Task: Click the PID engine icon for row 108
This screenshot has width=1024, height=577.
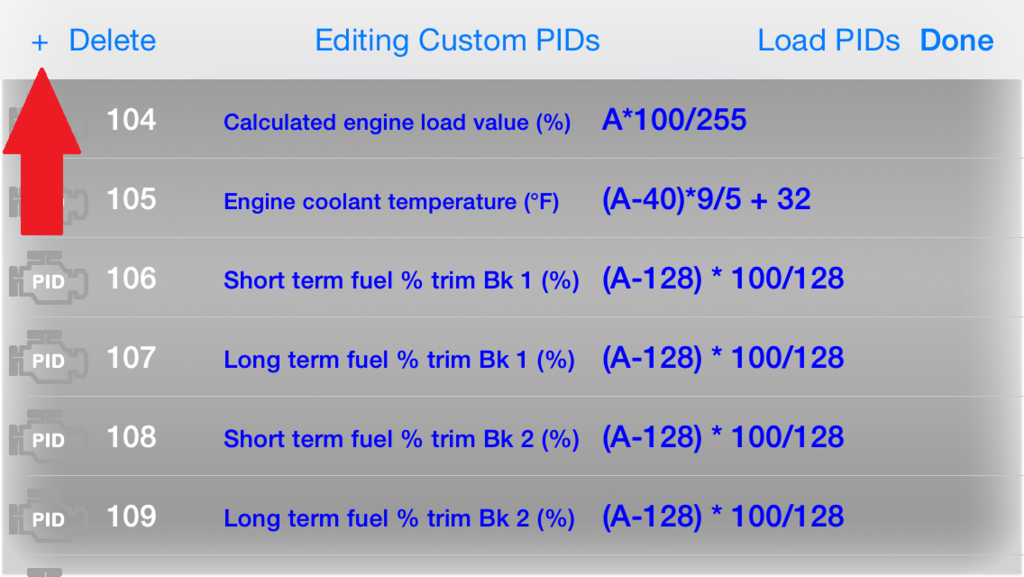Action: (48, 437)
